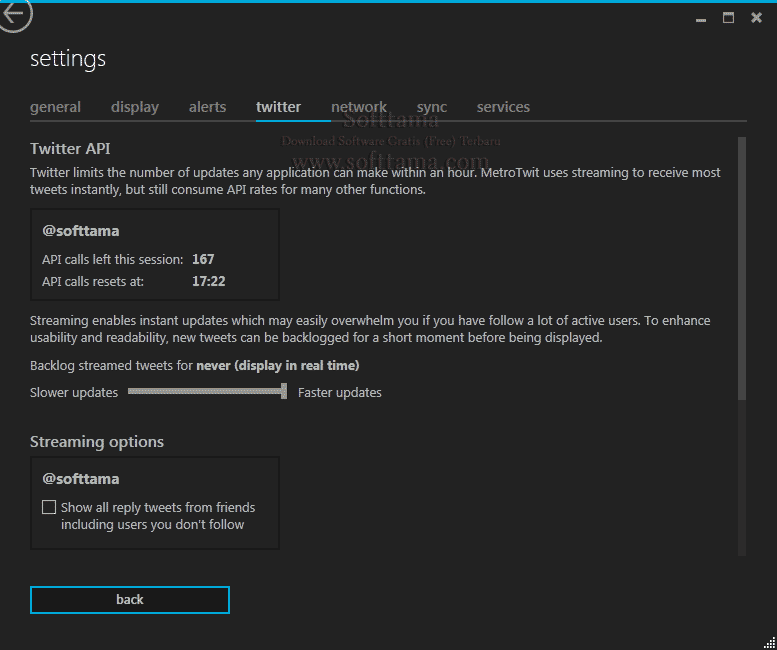
Task: Click the API calls left value 167
Action: point(203,259)
